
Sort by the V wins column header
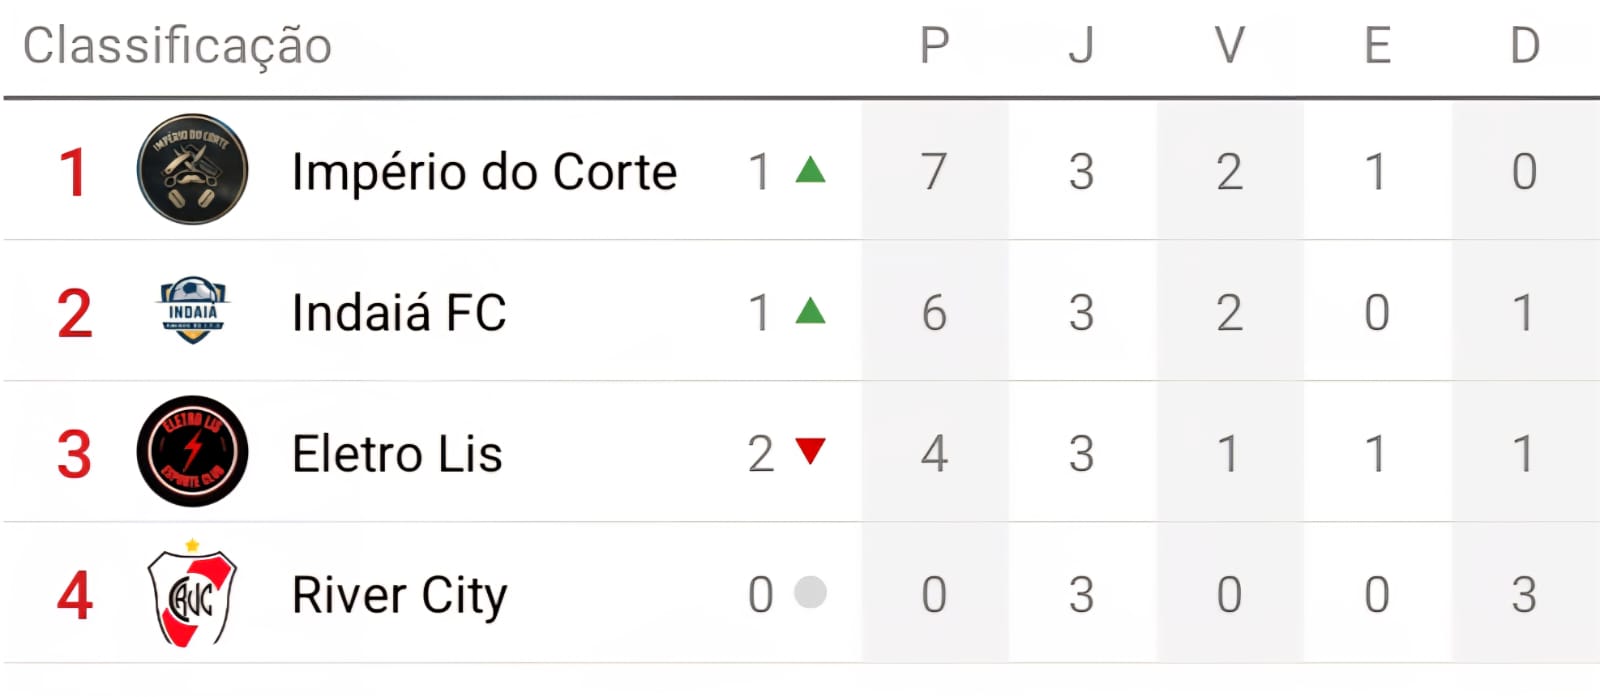[x=1229, y=46]
